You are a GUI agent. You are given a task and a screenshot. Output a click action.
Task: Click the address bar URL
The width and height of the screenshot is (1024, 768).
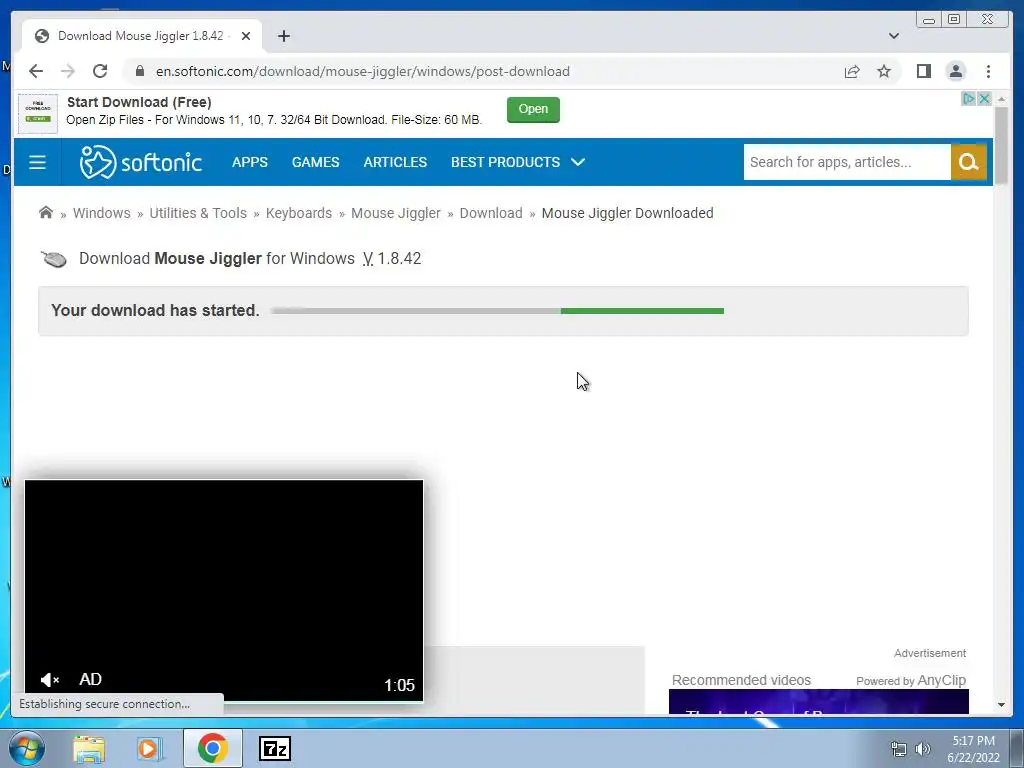pos(362,71)
